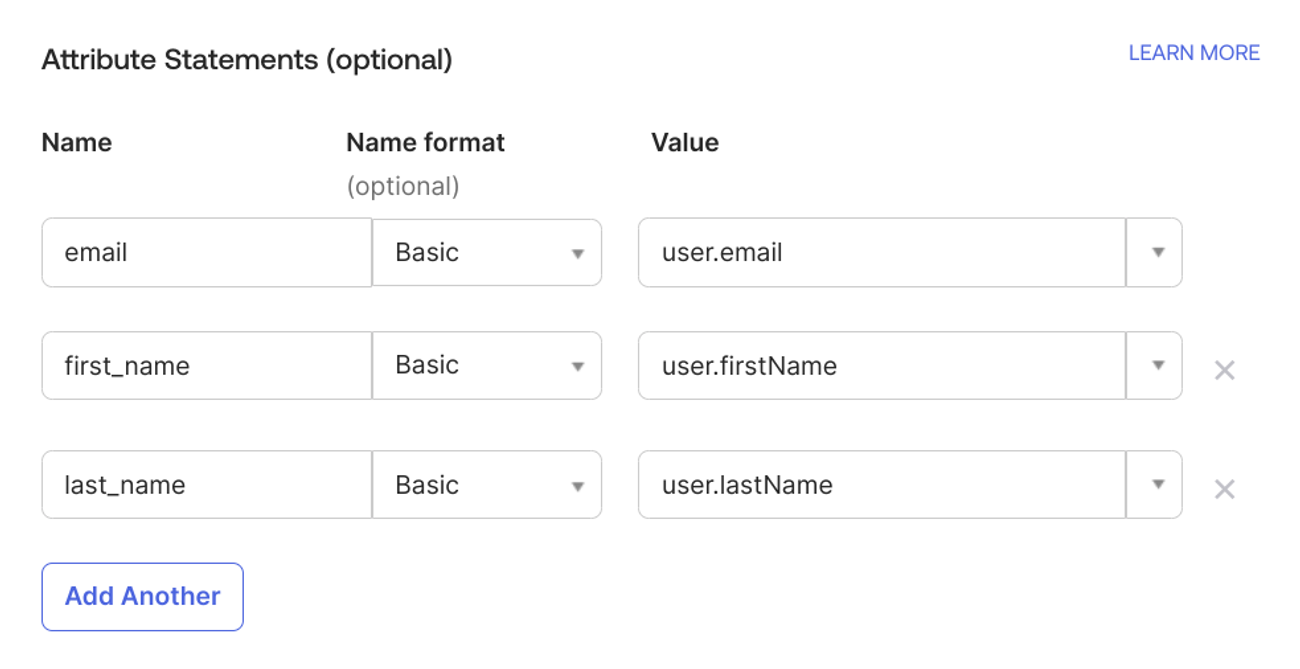Click the Name format column label
The image size is (1300, 669).
tap(425, 142)
